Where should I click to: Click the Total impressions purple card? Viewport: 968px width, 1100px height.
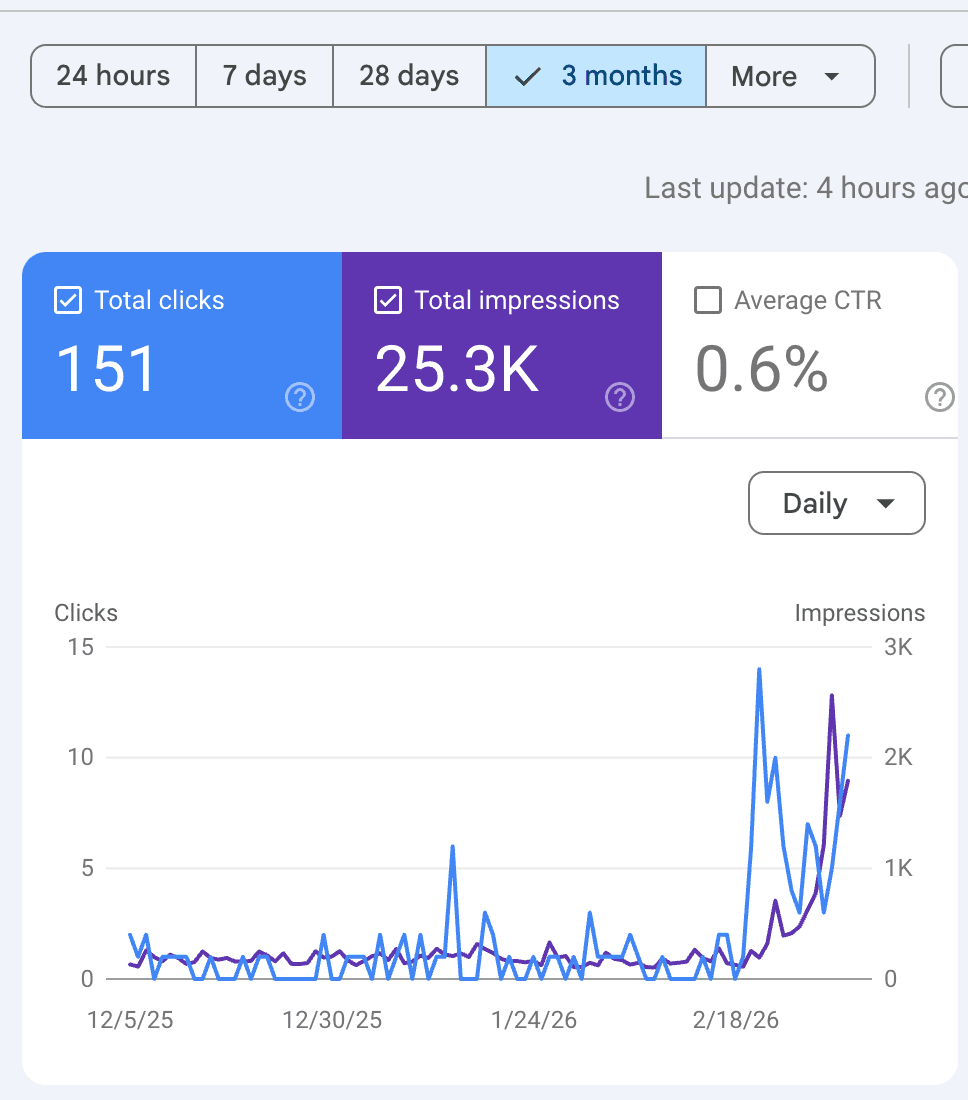pos(501,345)
